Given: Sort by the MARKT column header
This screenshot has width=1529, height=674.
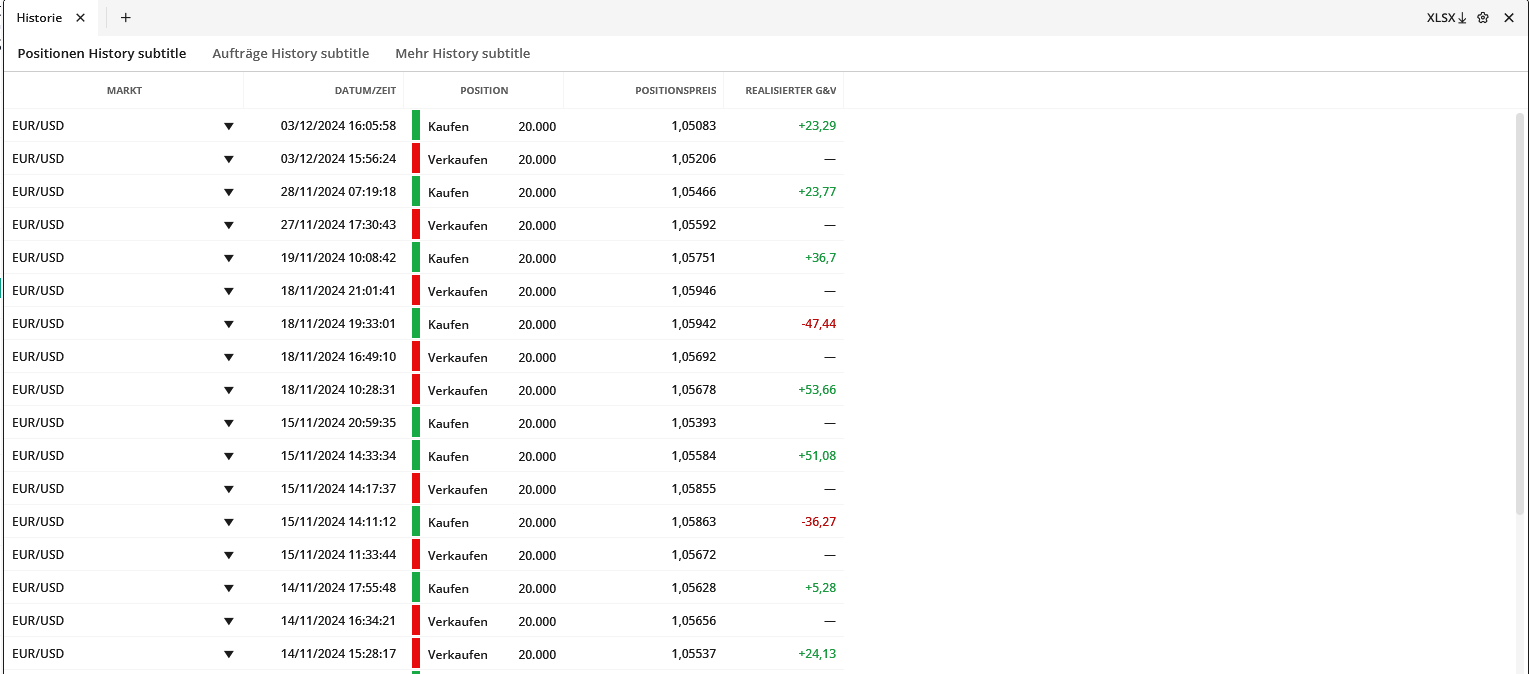Looking at the screenshot, I should click(x=124, y=90).
